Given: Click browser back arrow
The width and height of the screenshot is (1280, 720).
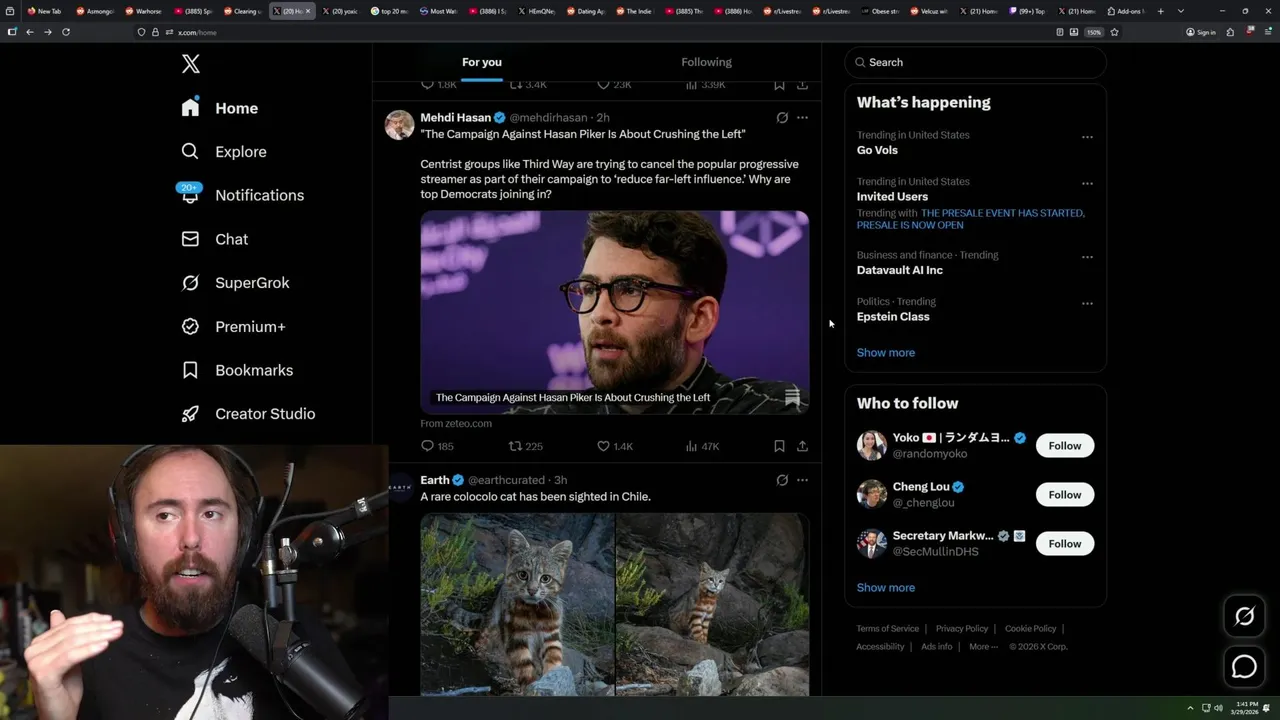Looking at the screenshot, I should [x=30, y=32].
